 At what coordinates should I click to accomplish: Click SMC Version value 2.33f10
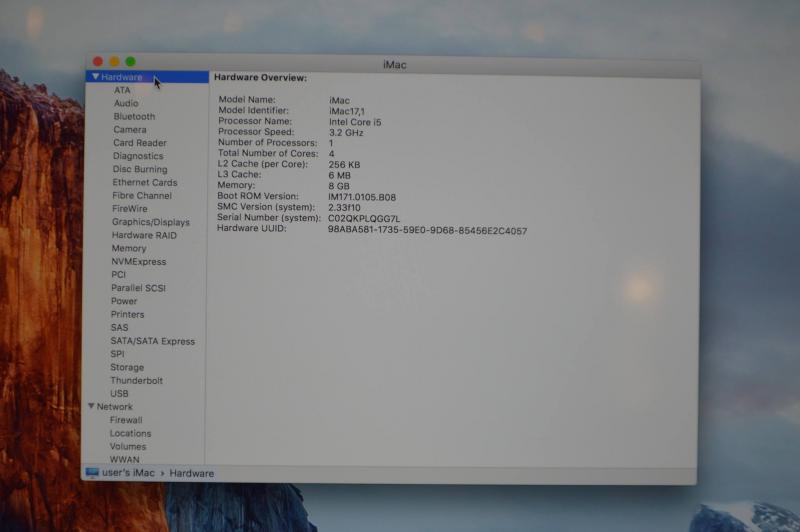344,208
